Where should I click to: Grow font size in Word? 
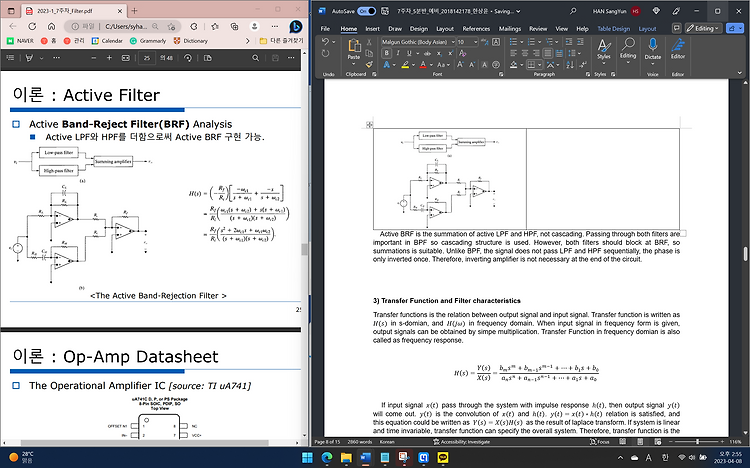point(460,65)
